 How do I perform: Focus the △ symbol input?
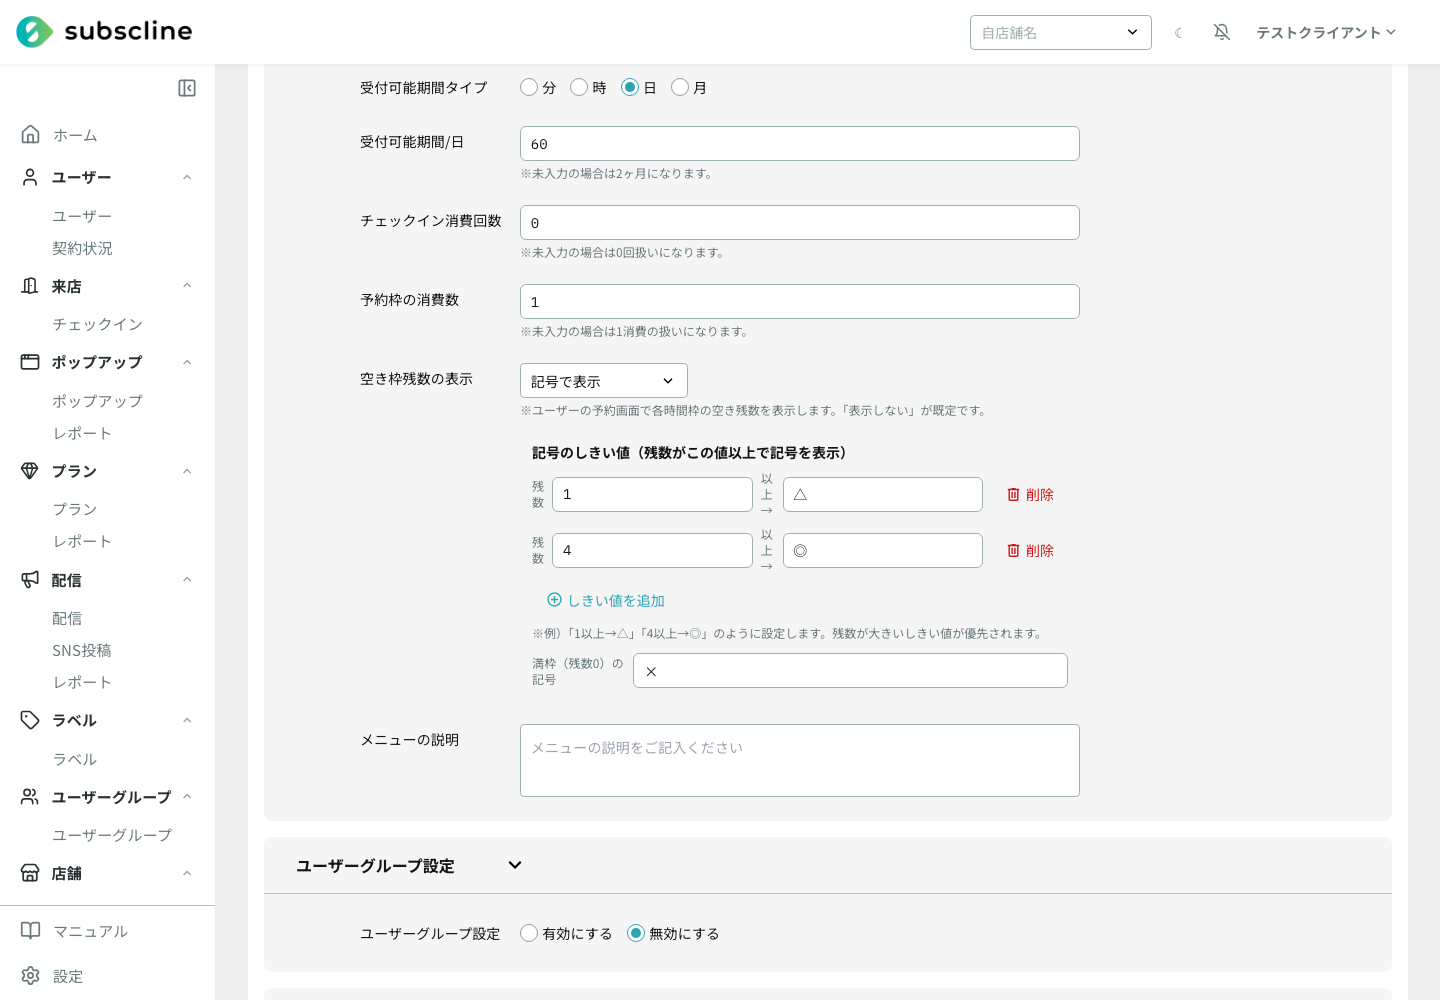[x=883, y=494]
